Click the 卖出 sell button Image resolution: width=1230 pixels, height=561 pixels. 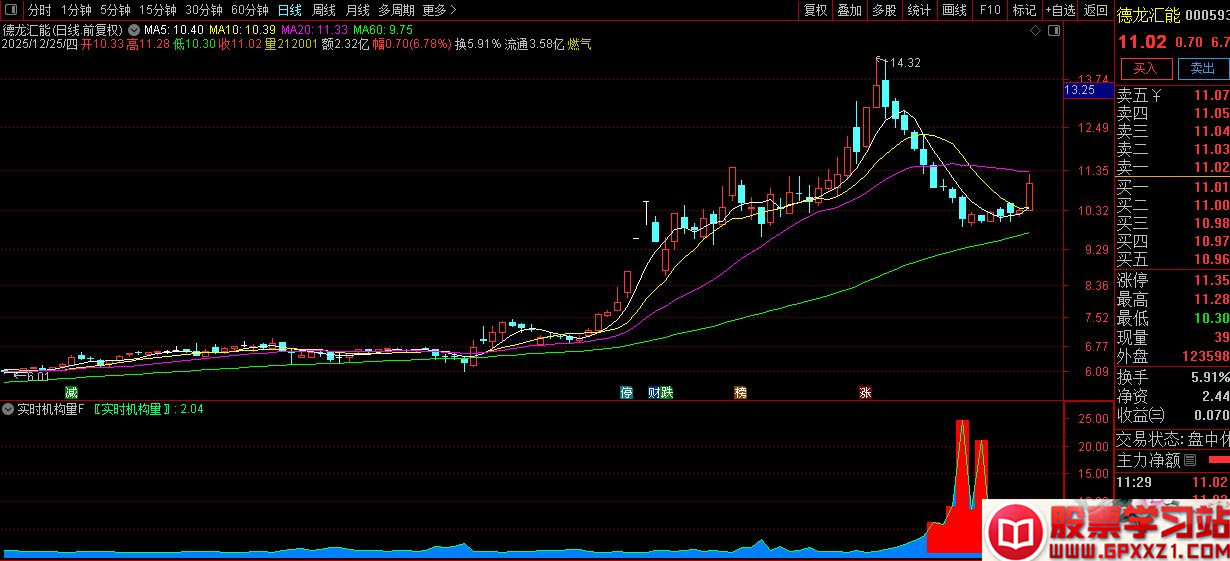pyautogui.click(x=1201, y=68)
